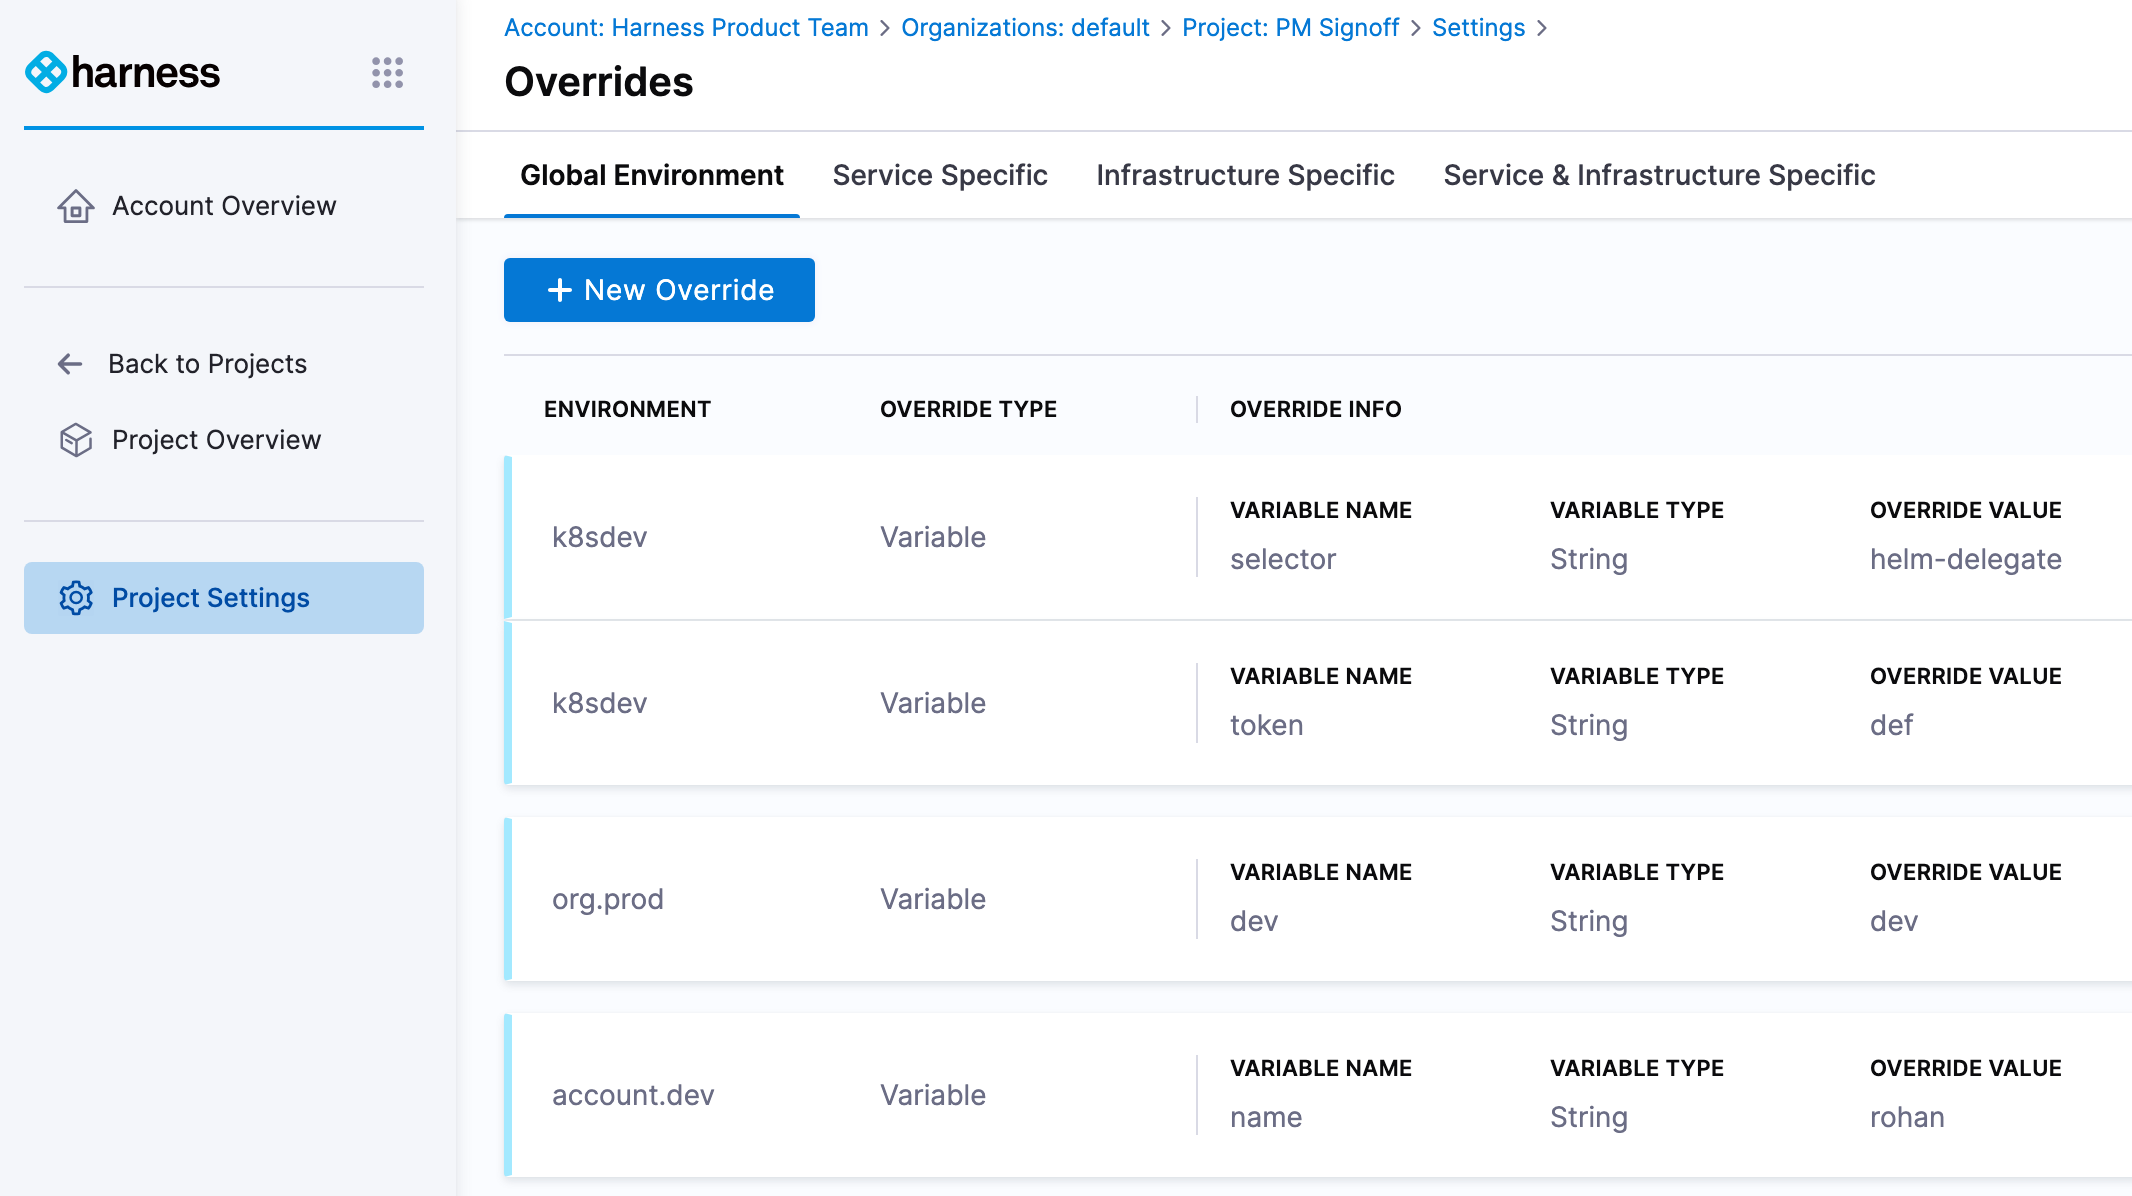Click the plus icon on New Override
This screenshot has height=1196, width=2132.
(x=560, y=290)
